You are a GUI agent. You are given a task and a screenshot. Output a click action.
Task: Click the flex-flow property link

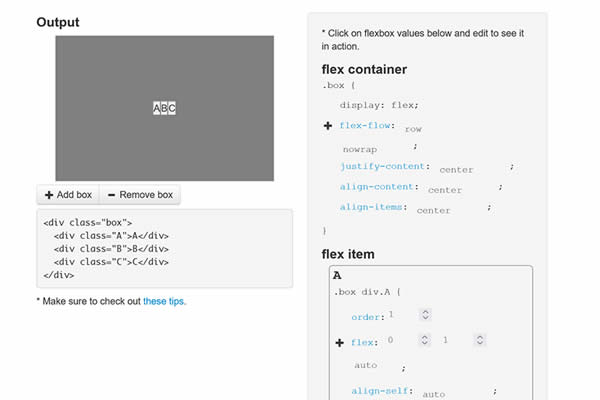pyautogui.click(x=365, y=125)
